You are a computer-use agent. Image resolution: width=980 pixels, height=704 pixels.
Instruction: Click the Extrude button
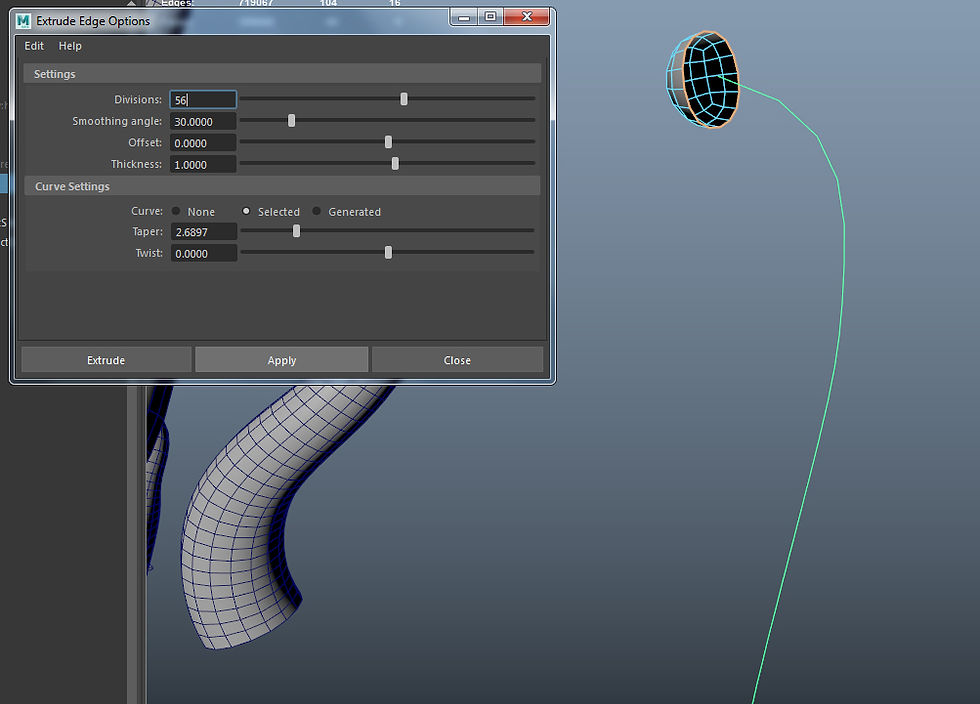click(x=106, y=360)
